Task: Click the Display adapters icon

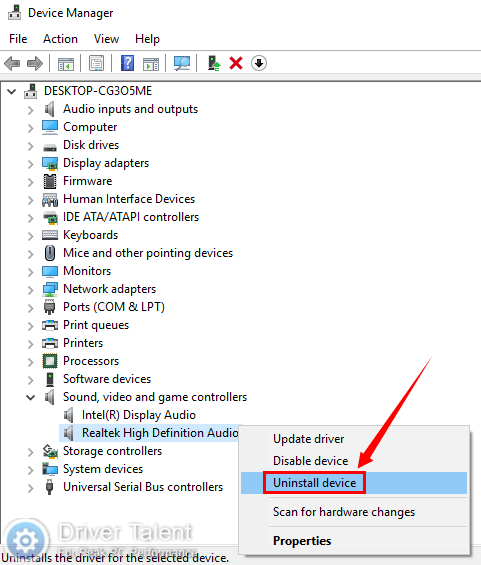Action: (50, 164)
